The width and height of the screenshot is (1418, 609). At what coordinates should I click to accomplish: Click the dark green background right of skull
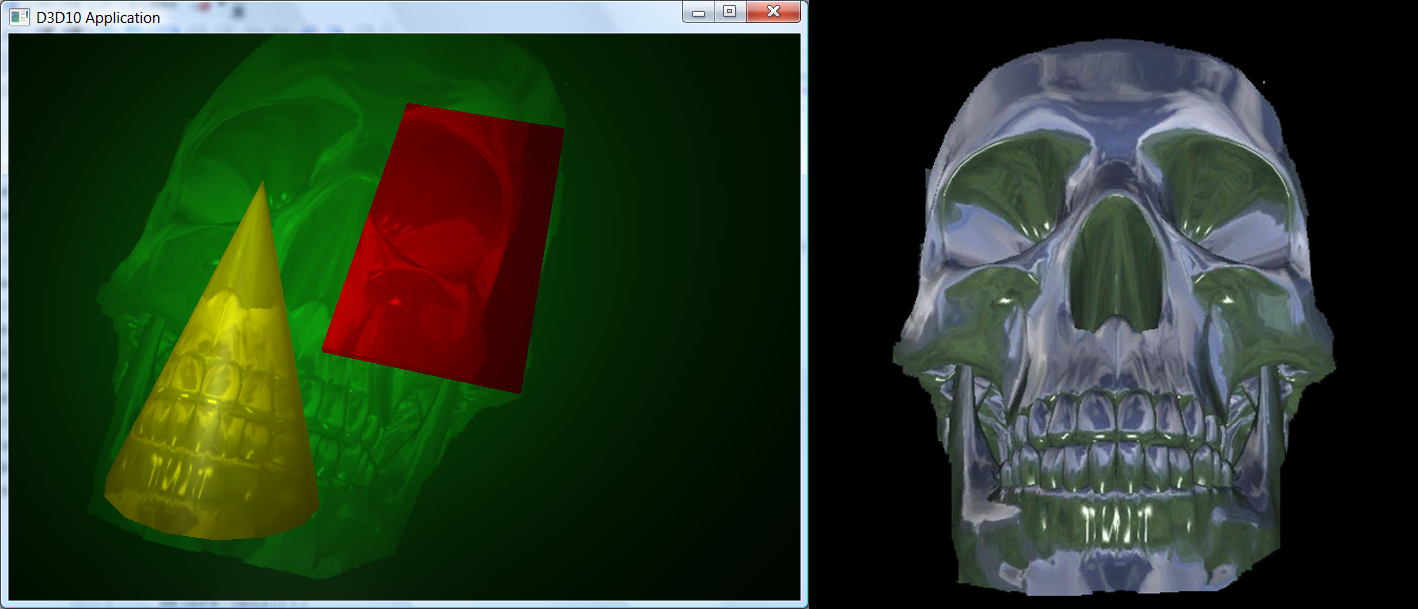(x=680, y=300)
